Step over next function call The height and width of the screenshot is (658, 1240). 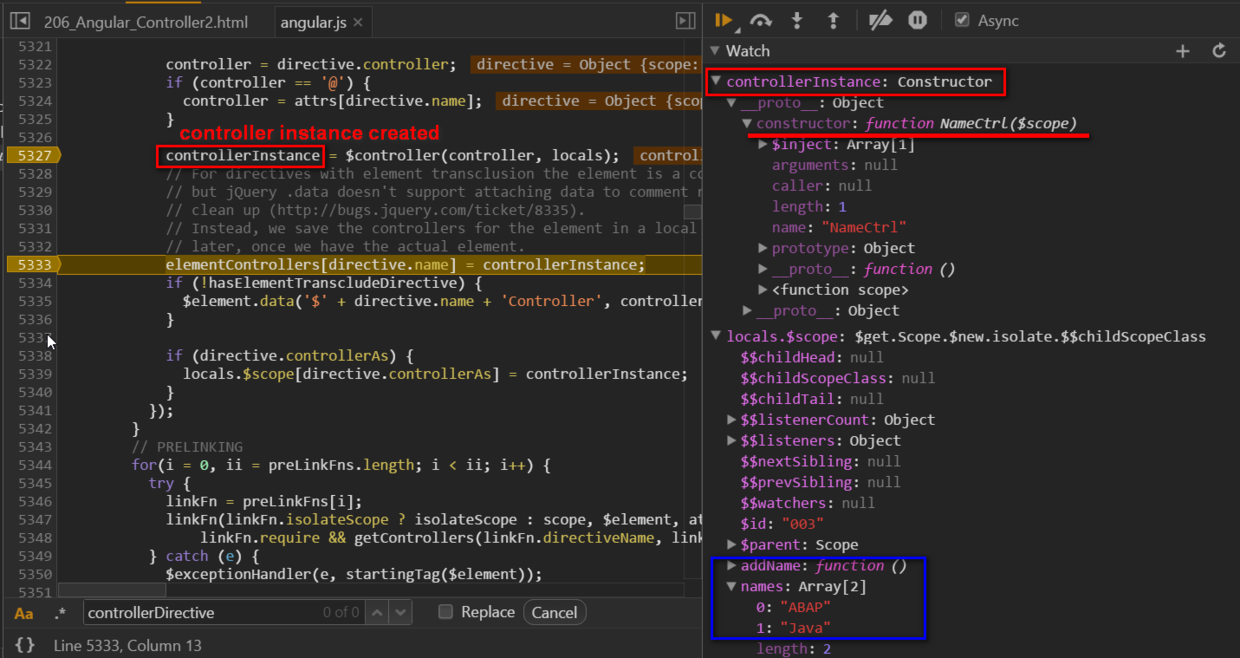tap(761, 20)
